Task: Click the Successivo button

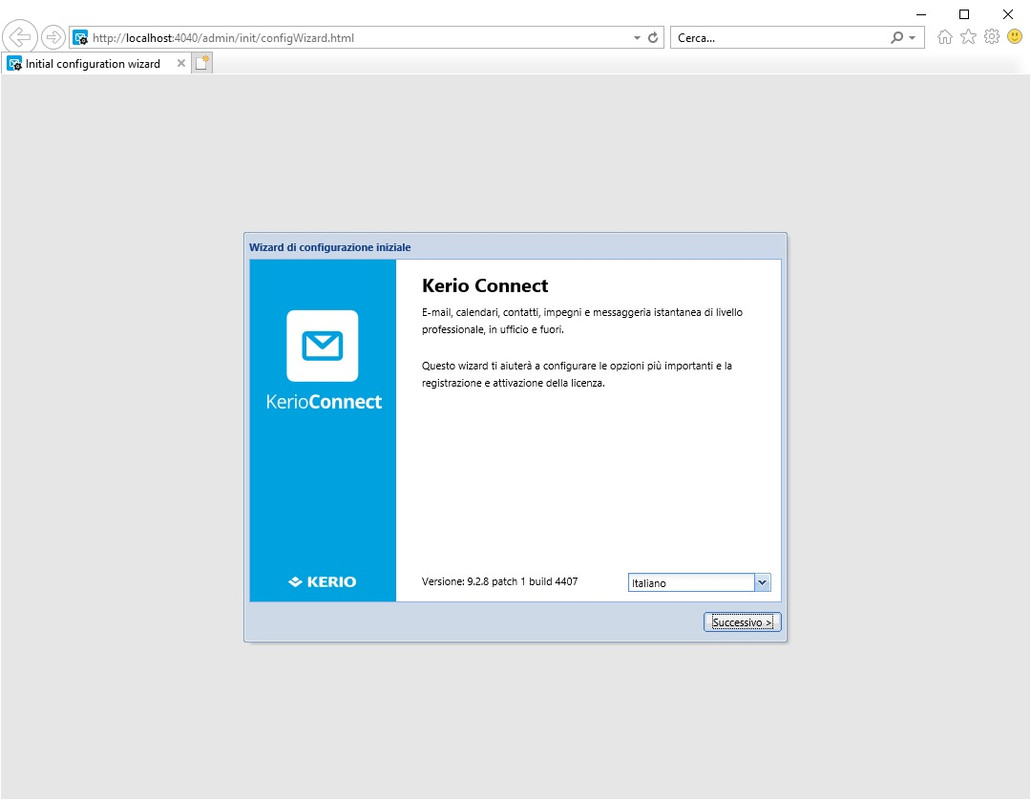Action: (742, 623)
